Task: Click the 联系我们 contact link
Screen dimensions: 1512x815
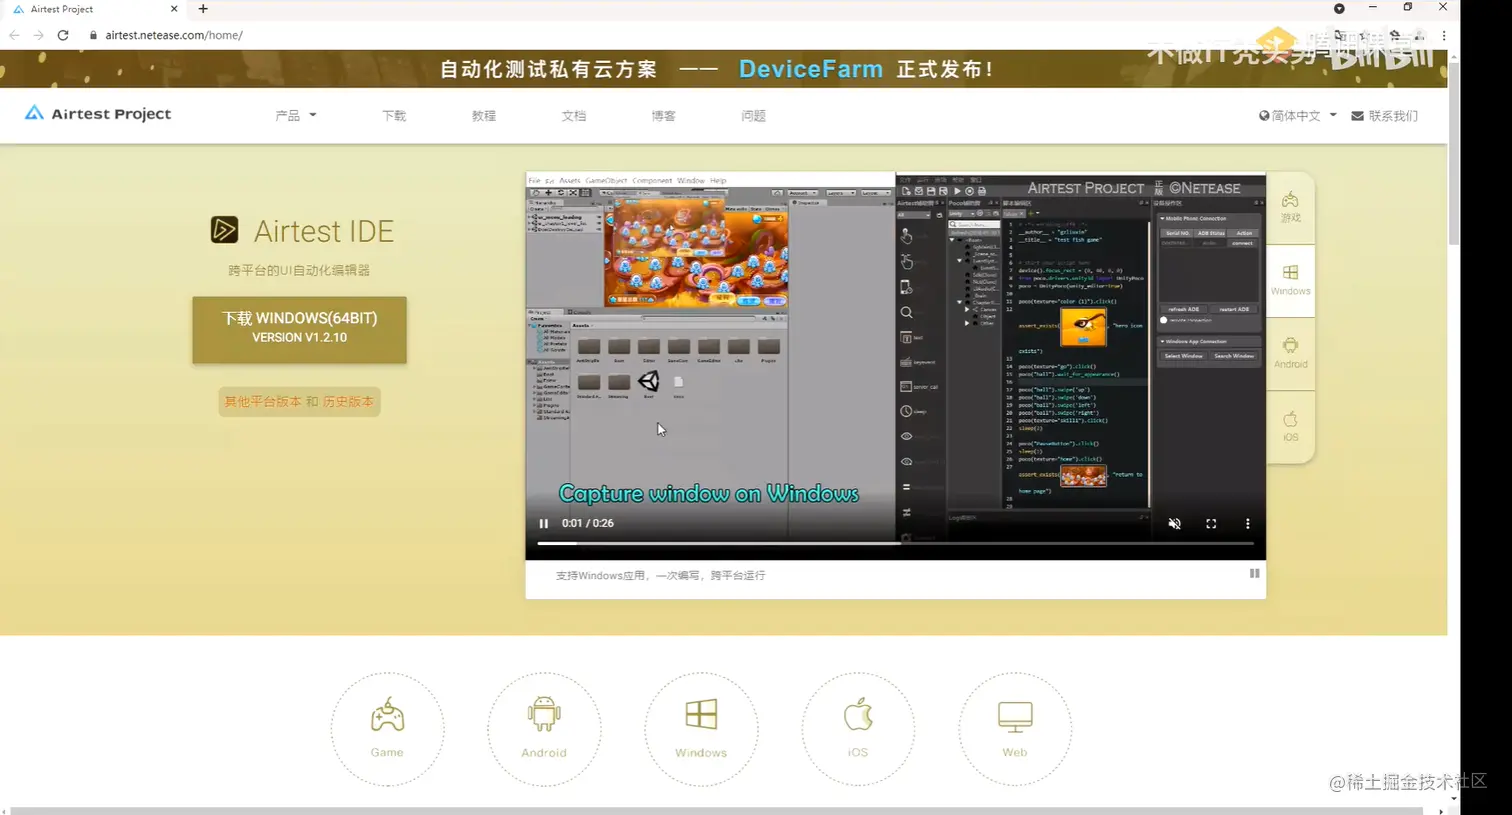Action: [x=1385, y=116]
